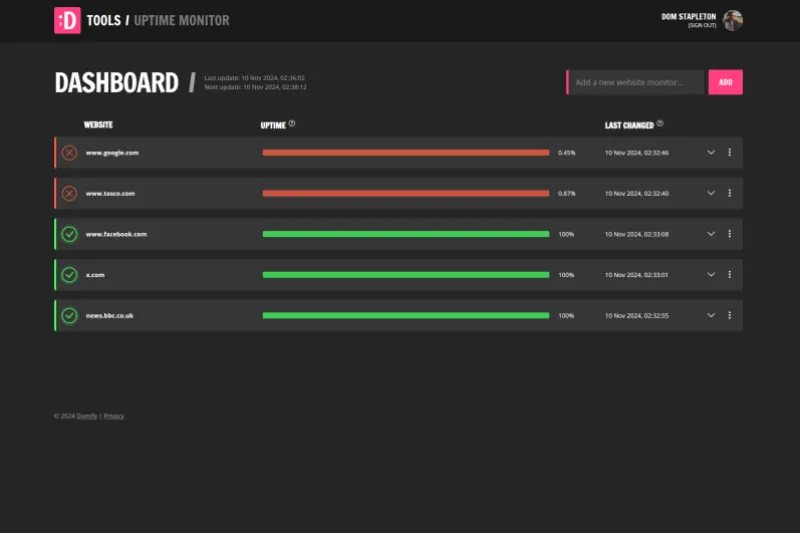The height and width of the screenshot is (533, 800).
Task: Click the green check icon beside news.bbc.co.uk
Action: (69, 315)
